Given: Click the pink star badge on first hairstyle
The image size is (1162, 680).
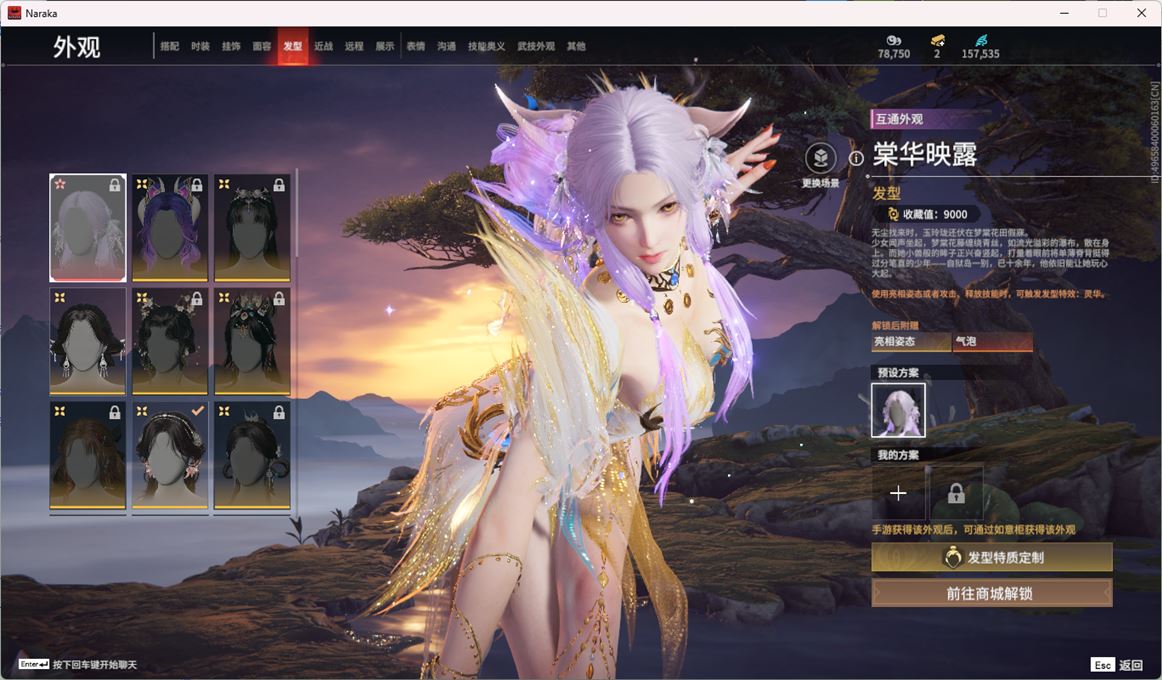Looking at the screenshot, I should pyautogui.click(x=60, y=184).
